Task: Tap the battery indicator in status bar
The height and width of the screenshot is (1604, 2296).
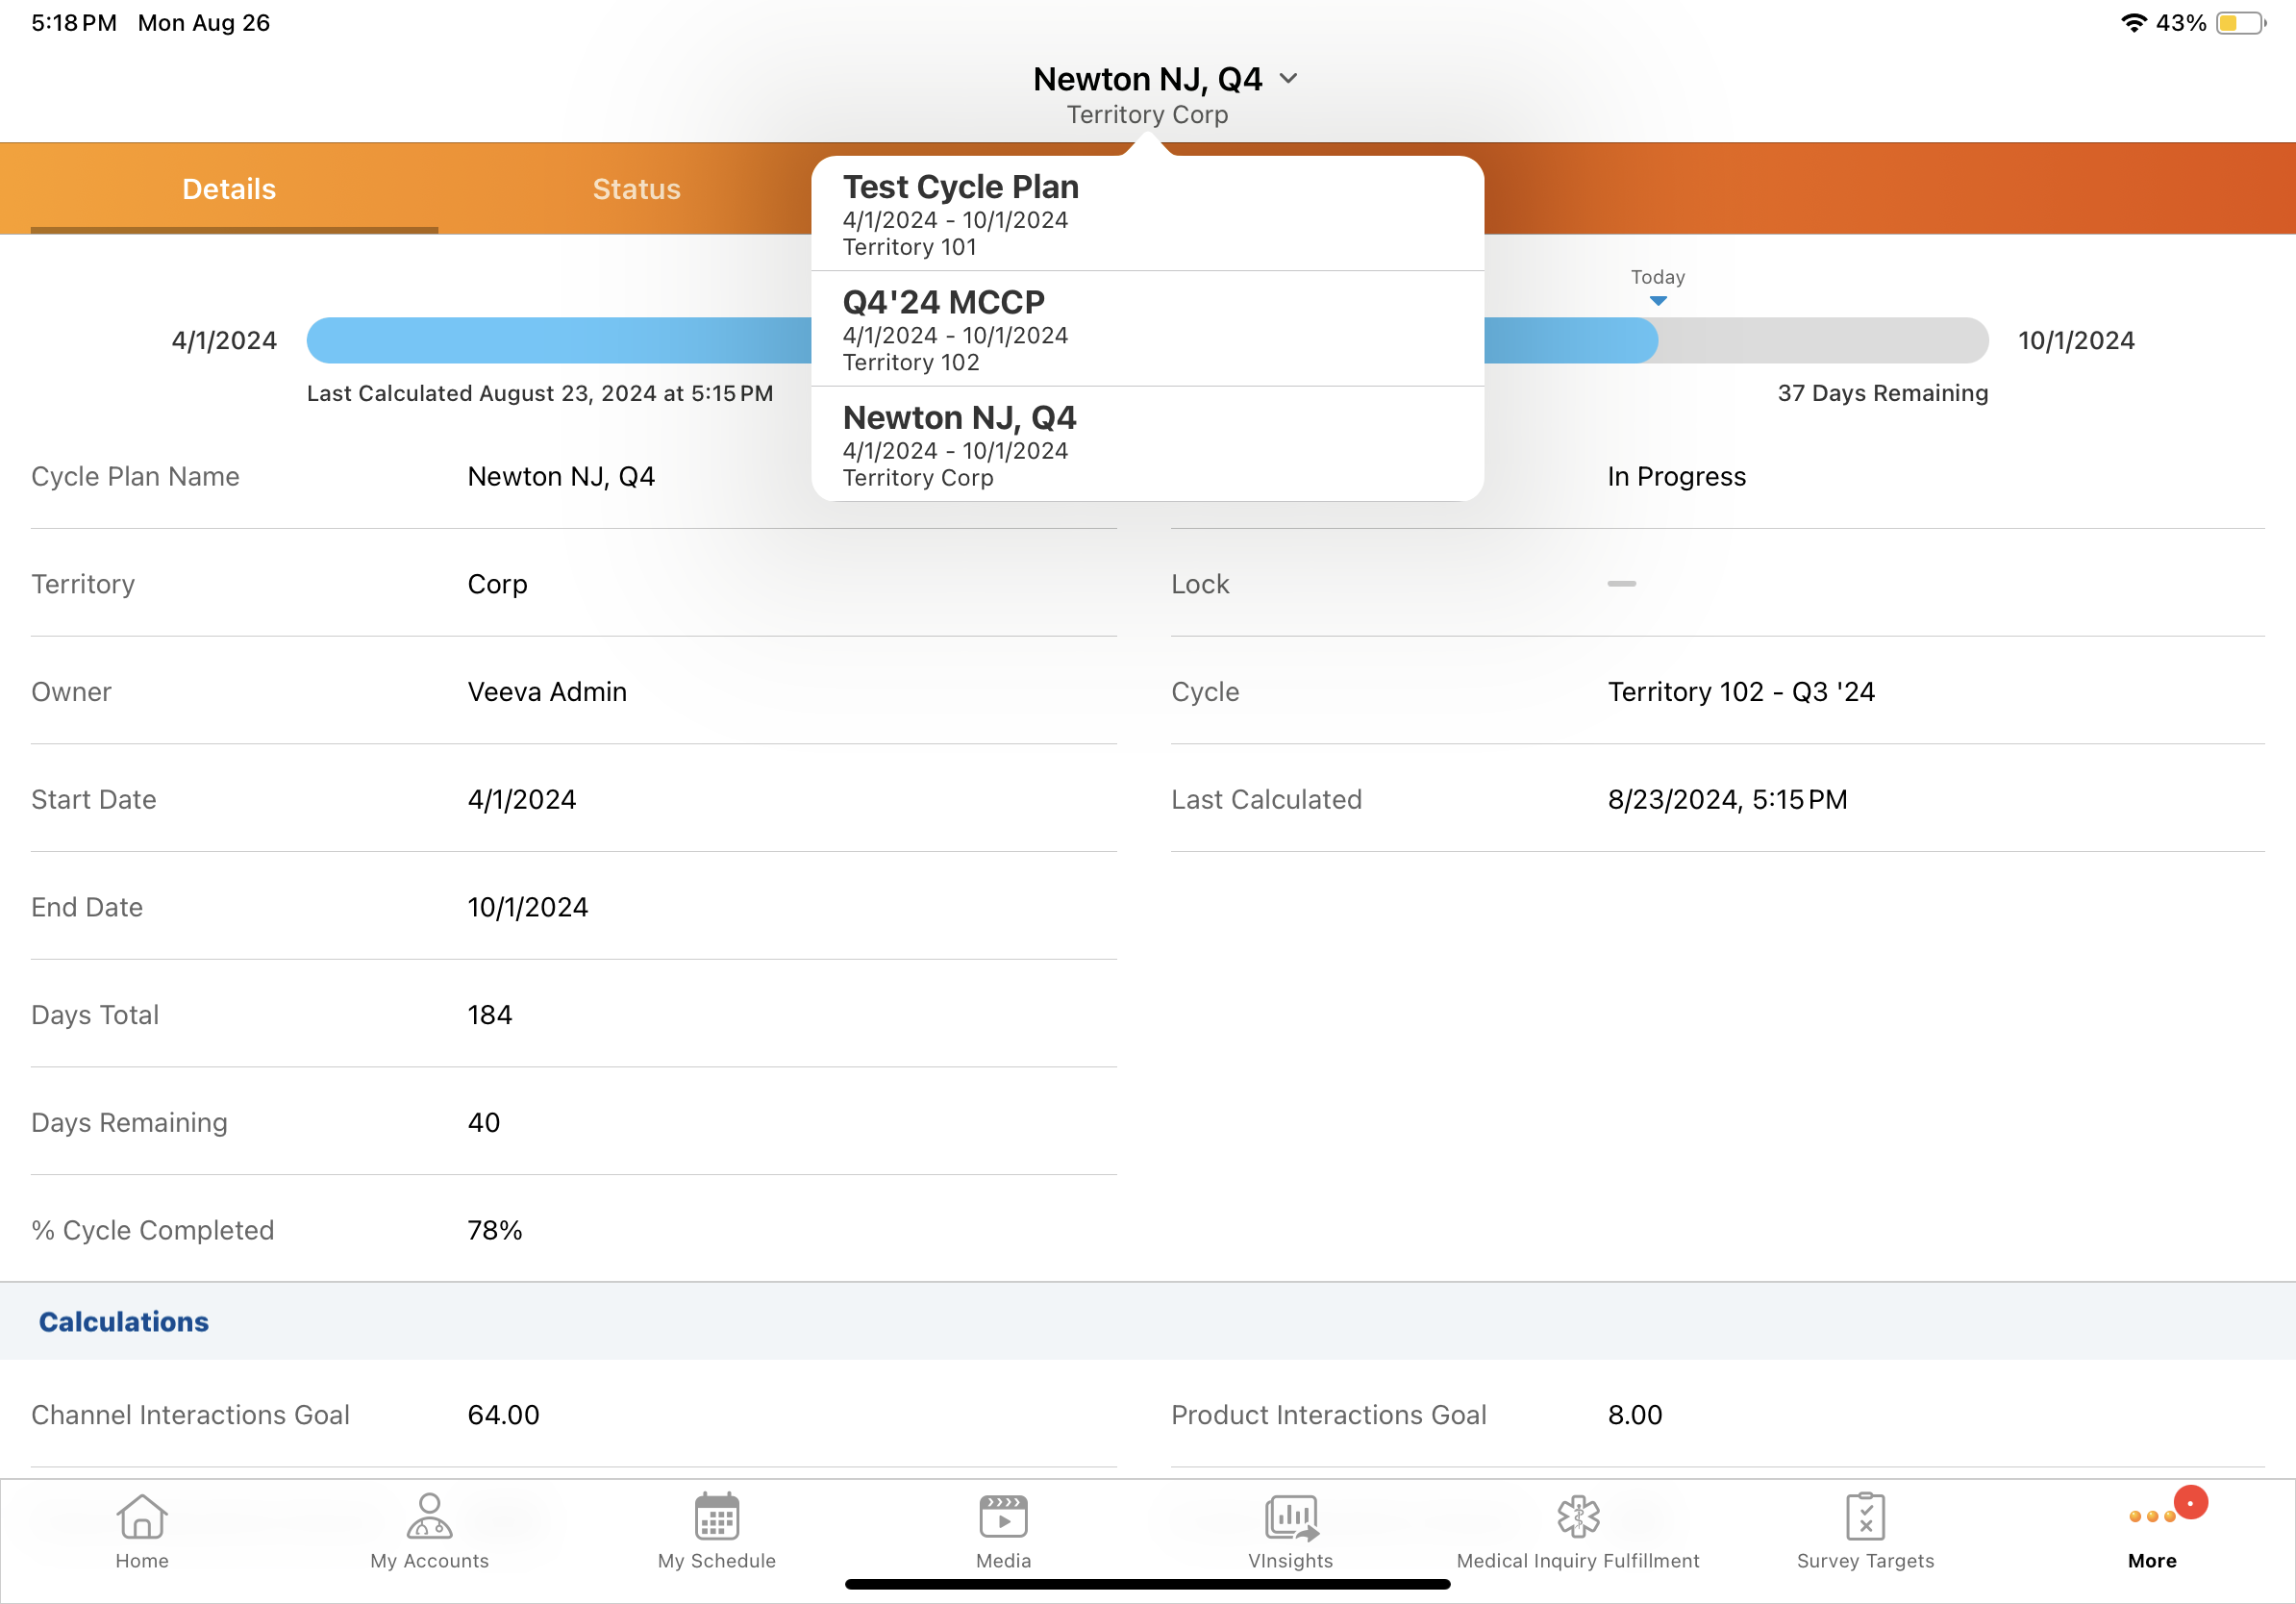Action: [2239, 23]
